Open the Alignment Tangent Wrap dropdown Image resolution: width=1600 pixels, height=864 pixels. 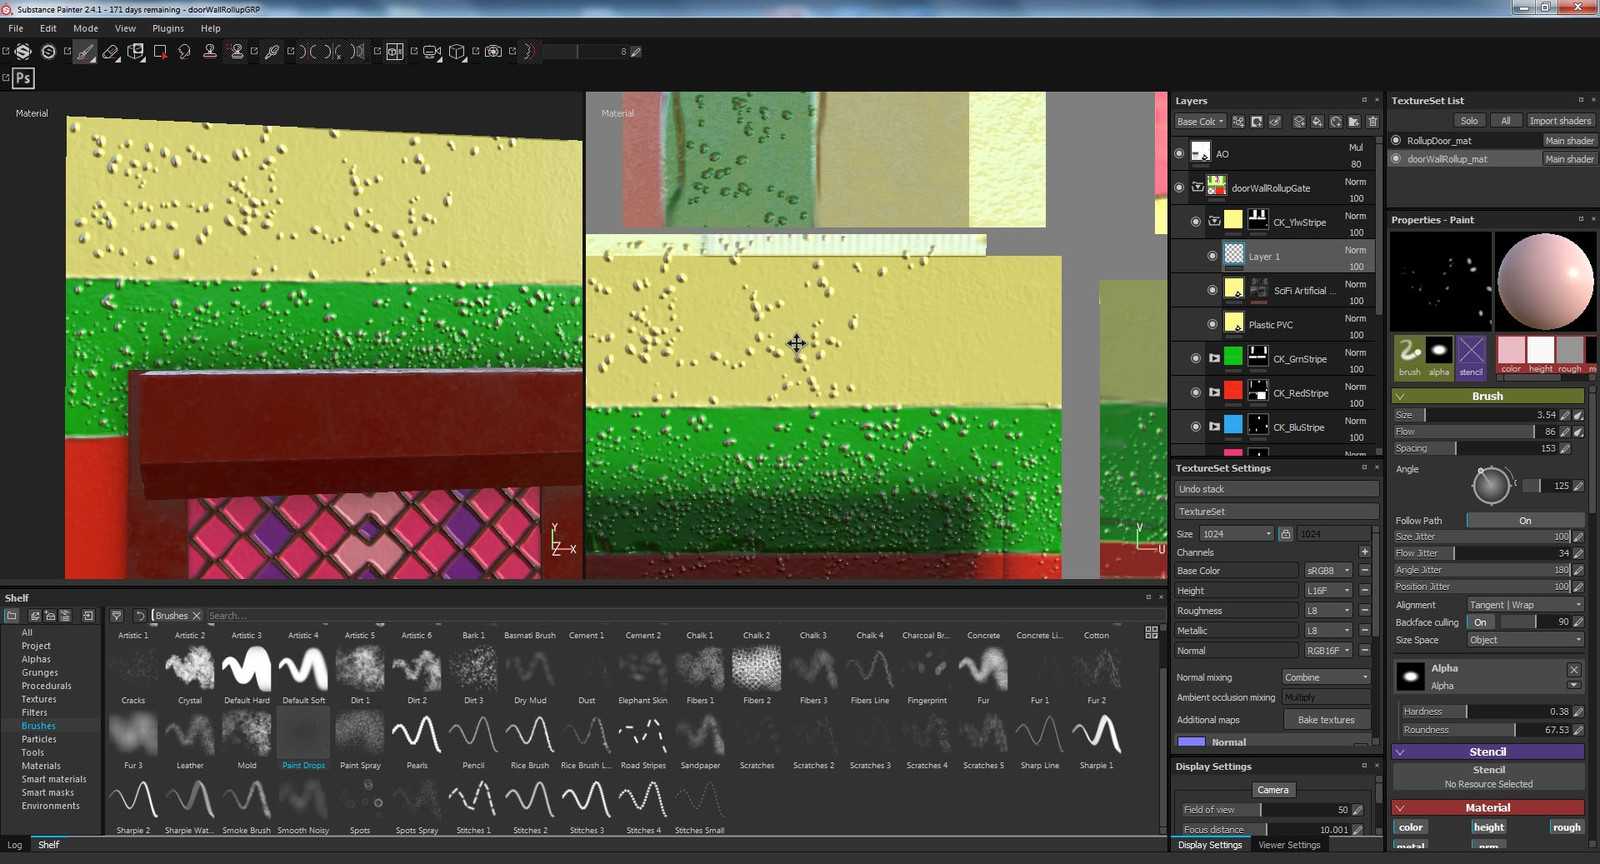tap(1525, 605)
